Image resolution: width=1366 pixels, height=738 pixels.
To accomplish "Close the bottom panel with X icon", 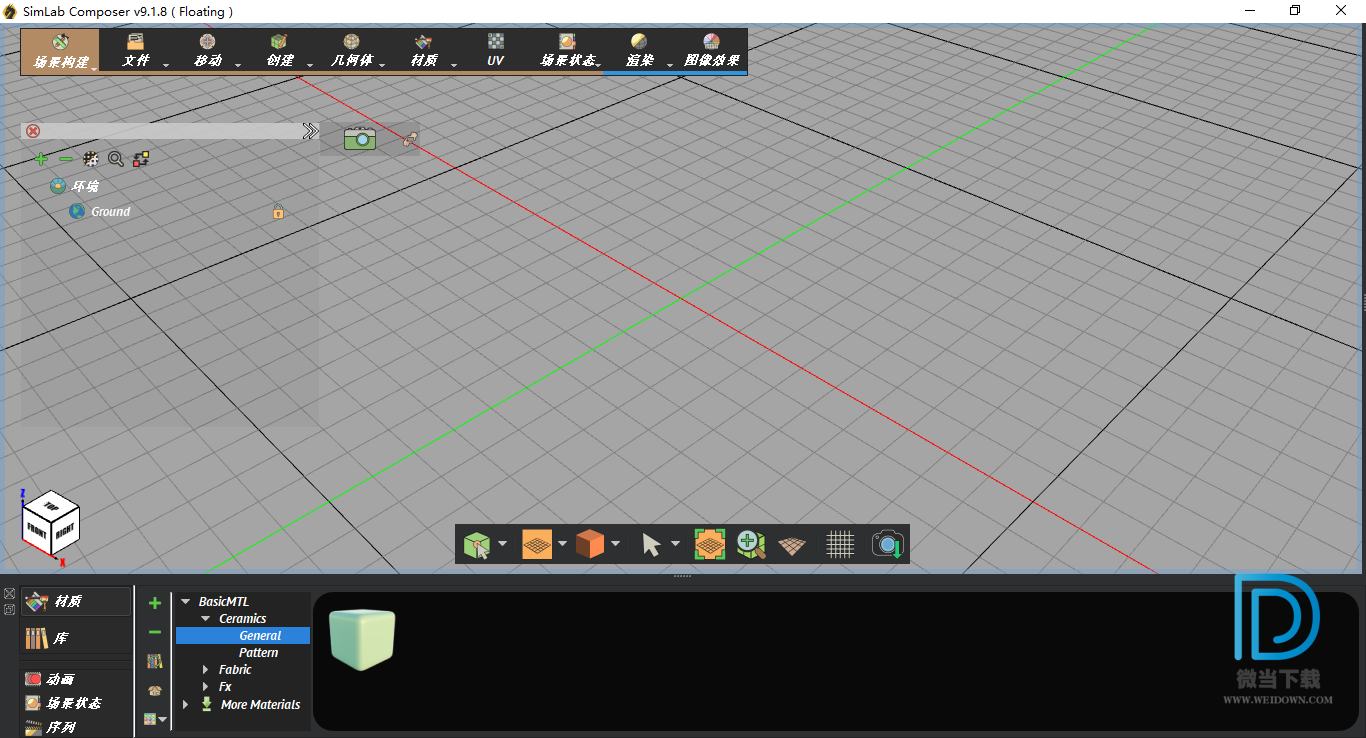I will (9, 594).
